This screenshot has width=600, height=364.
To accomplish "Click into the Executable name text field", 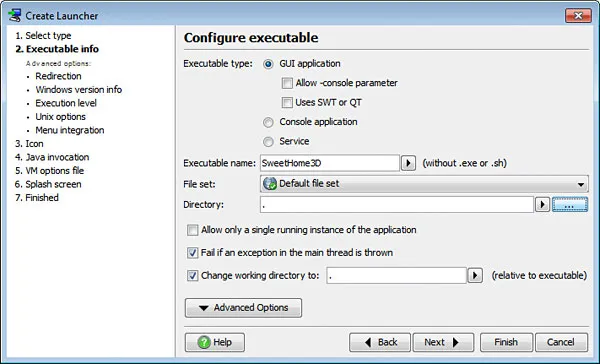I will pos(330,163).
